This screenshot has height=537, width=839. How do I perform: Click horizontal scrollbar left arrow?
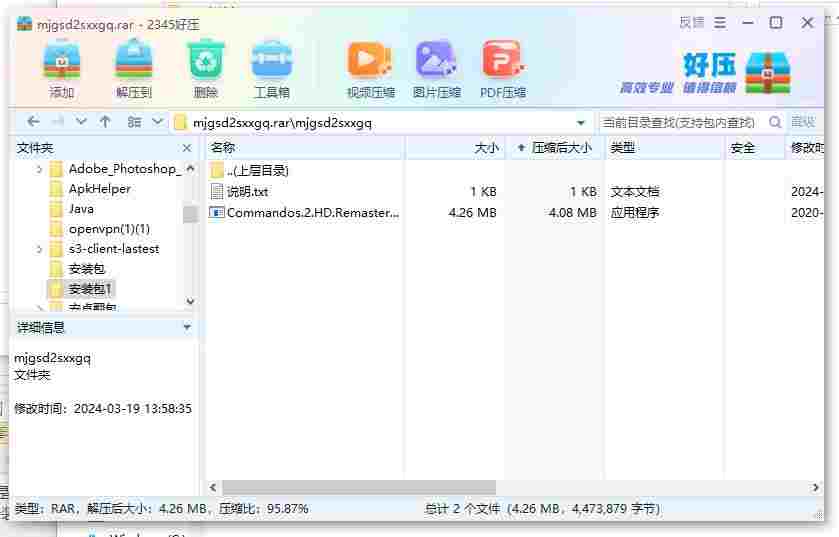213,487
